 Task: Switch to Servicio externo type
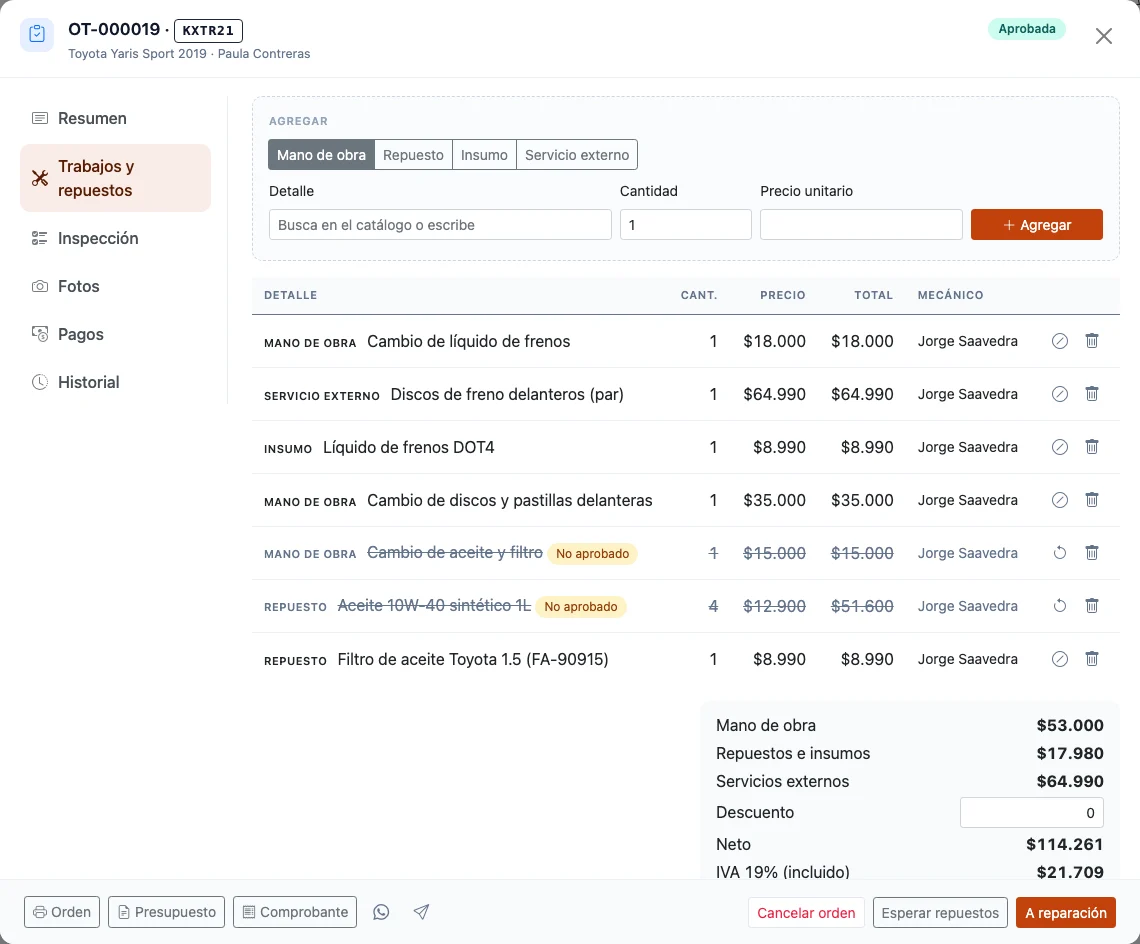pos(577,155)
